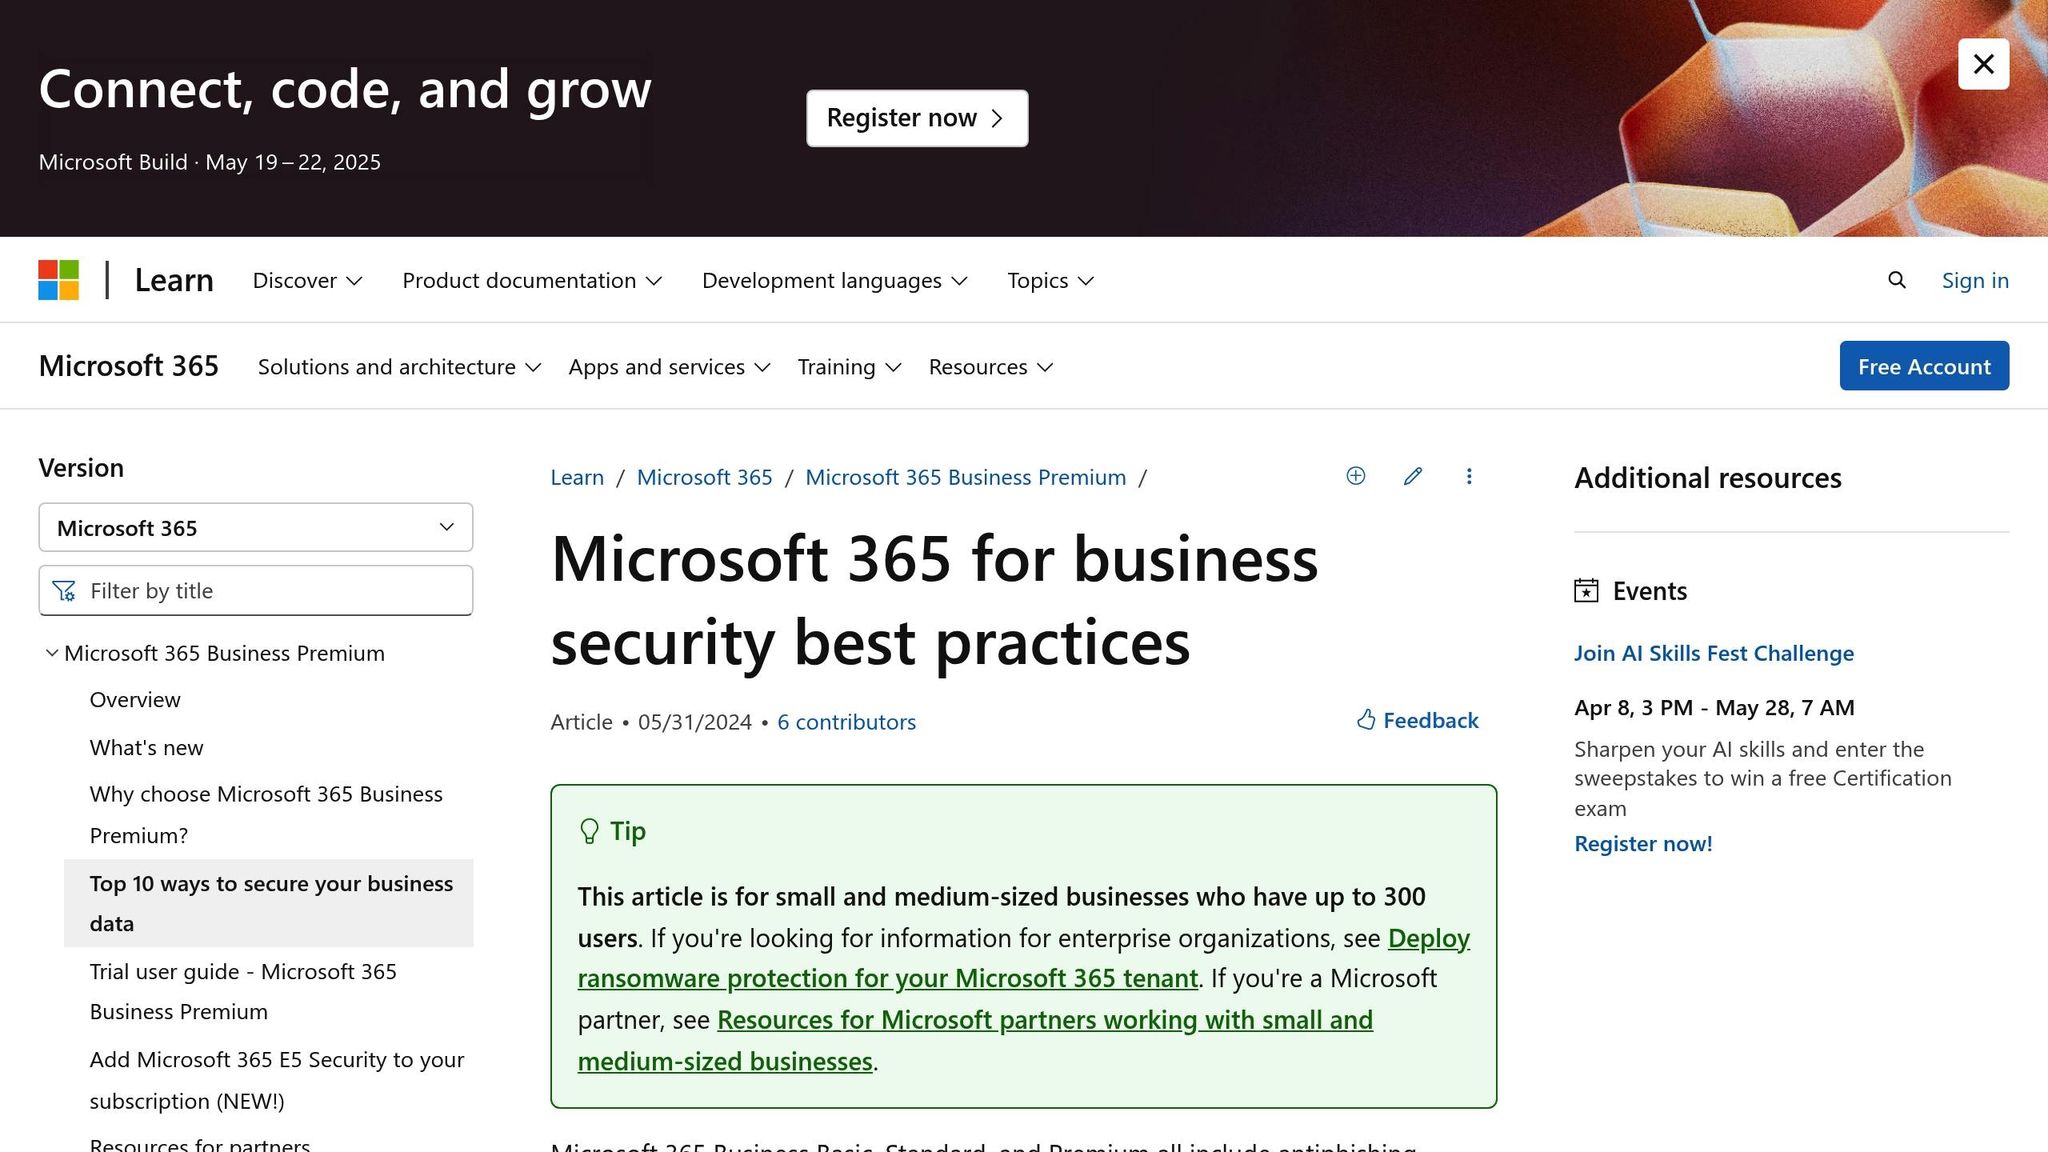Expand Apps and services menu
This screenshot has height=1152, width=2048.
pos(669,367)
